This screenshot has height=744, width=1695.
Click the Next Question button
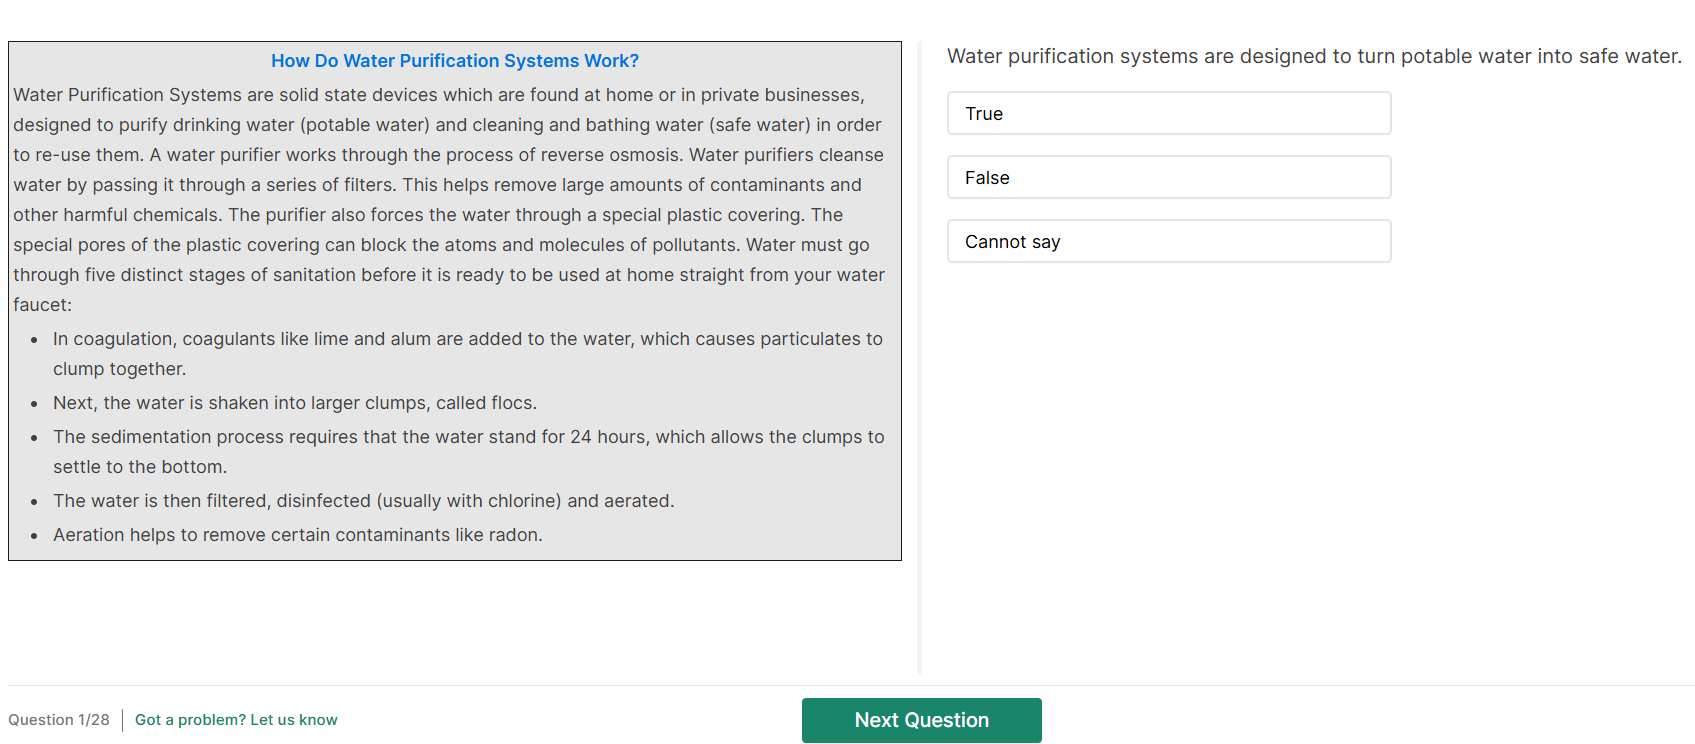click(x=921, y=720)
